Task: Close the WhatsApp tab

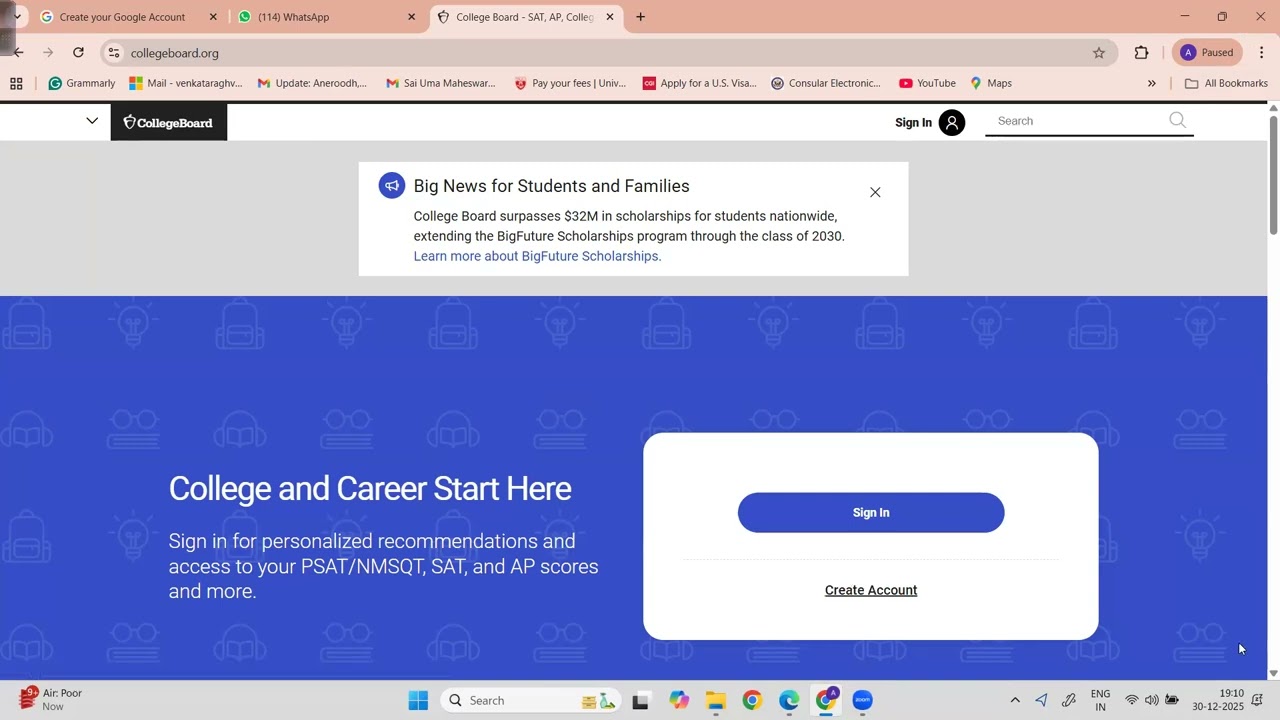Action: coord(411,17)
